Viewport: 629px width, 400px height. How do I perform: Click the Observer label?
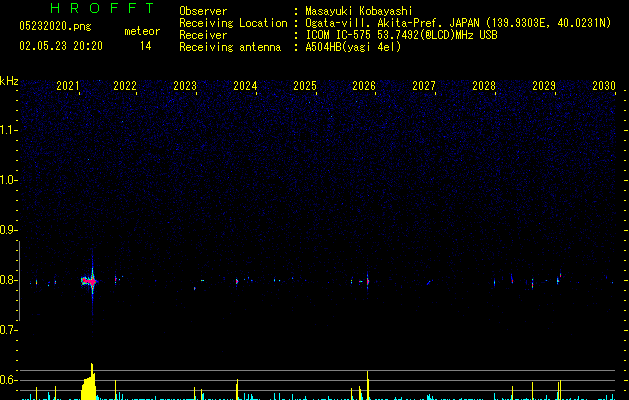203,11
